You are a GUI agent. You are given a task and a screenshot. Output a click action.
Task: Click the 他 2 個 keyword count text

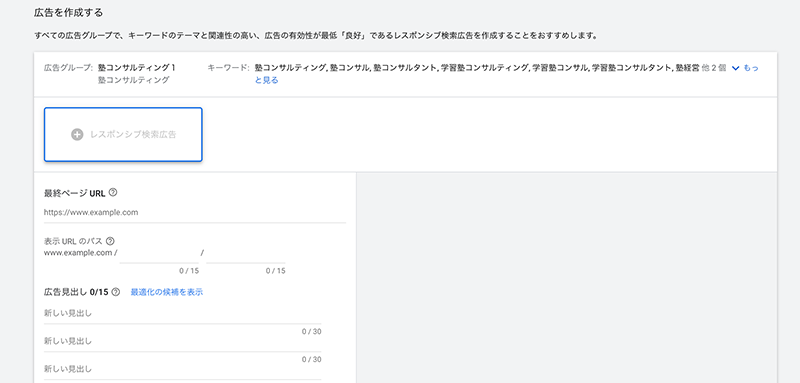pyautogui.click(x=714, y=68)
